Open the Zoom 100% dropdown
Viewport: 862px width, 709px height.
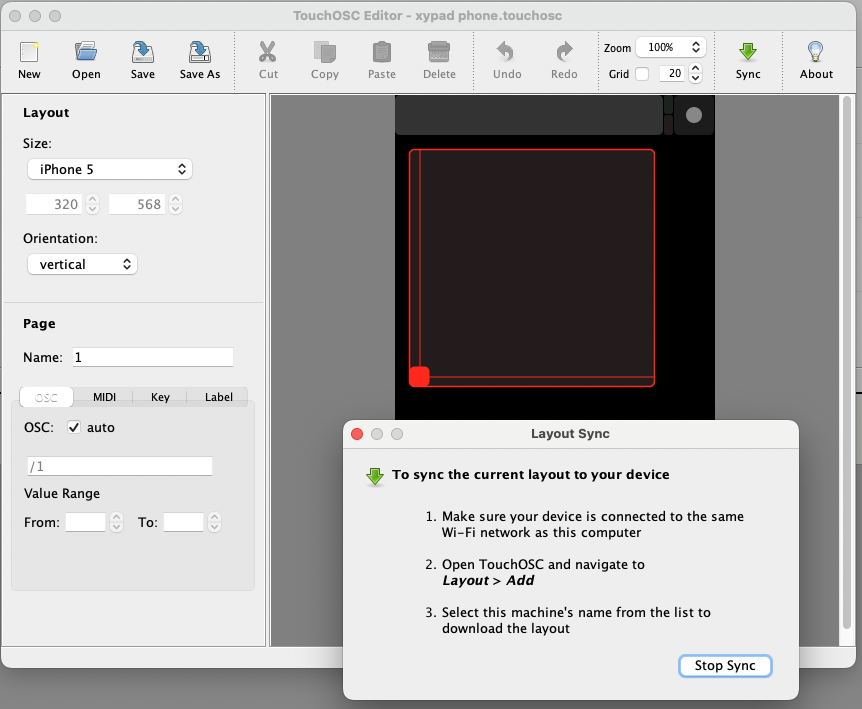pos(671,47)
